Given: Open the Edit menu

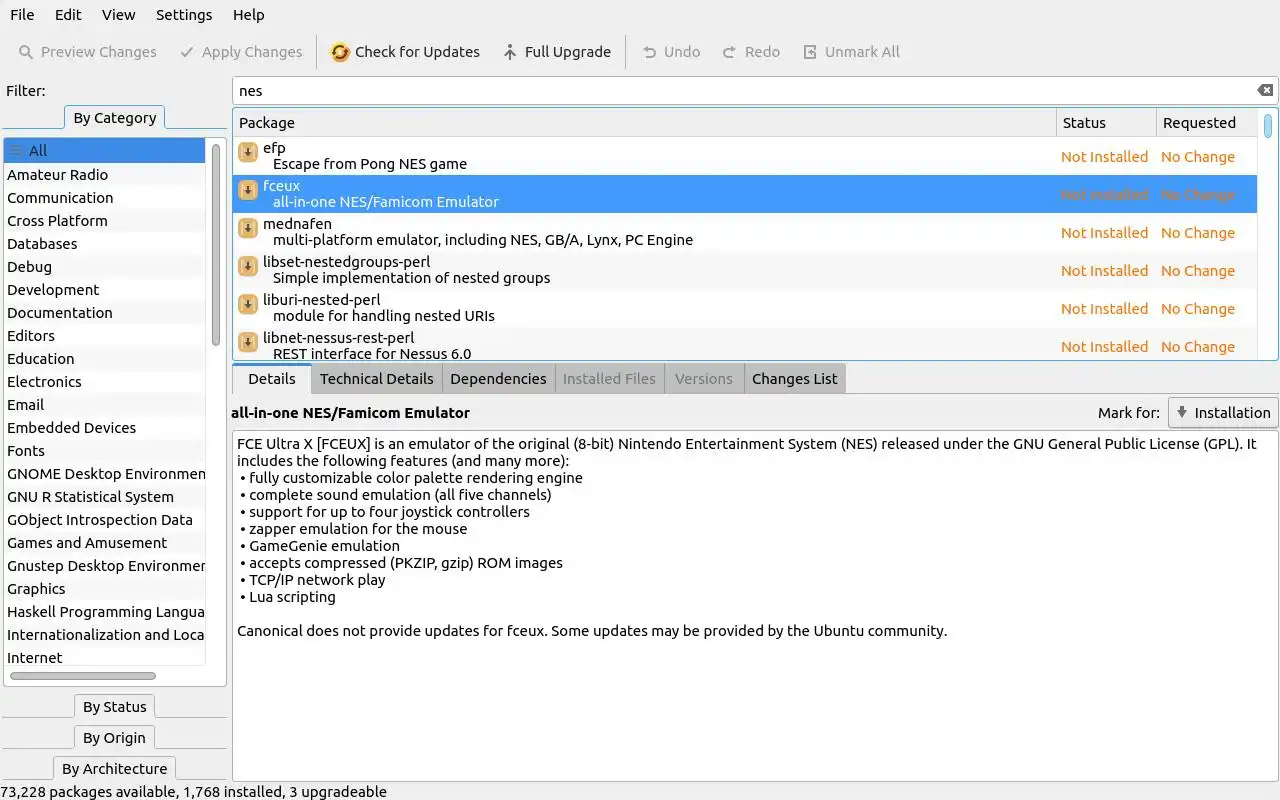Looking at the screenshot, I should tap(68, 15).
